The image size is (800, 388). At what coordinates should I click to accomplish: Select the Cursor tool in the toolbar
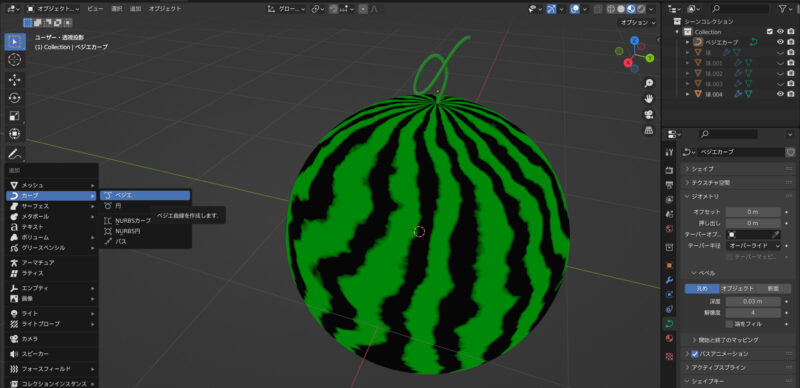[15, 60]
